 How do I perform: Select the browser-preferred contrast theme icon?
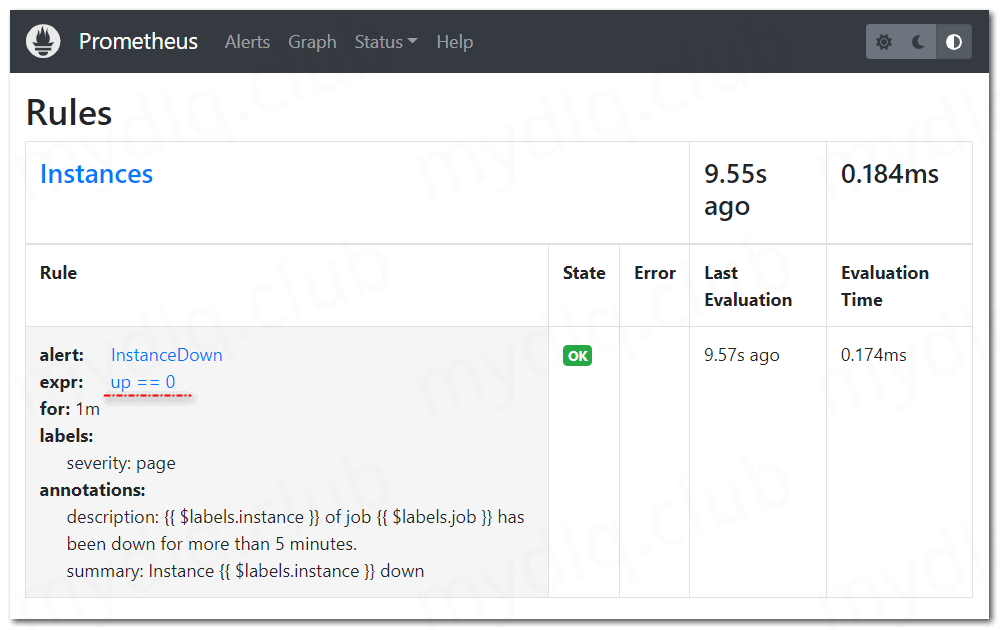[953, 42]
